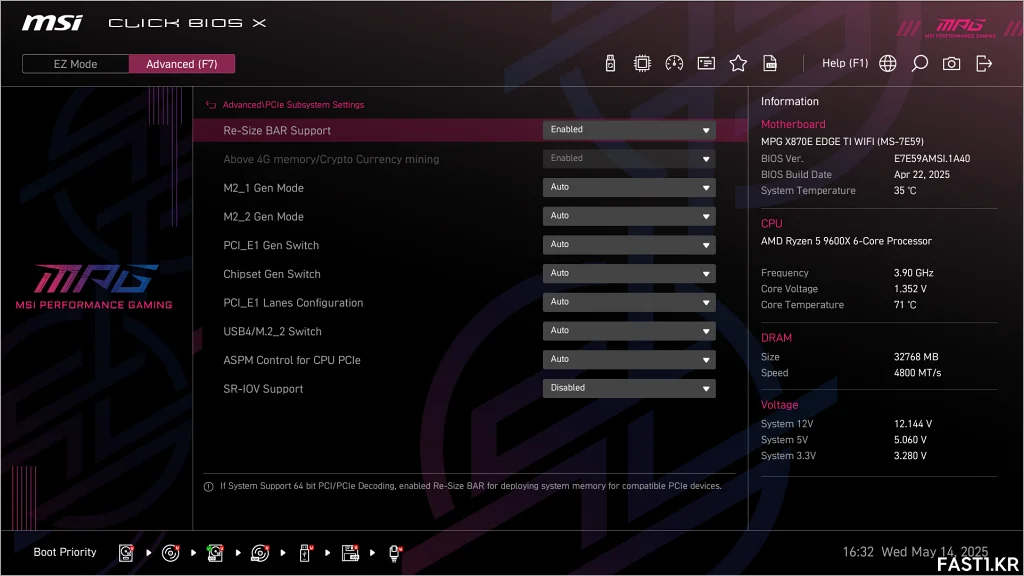Click the DRAM size 32768 MB value
This screenshot has height=576, width=1024.
click(916, 357)
